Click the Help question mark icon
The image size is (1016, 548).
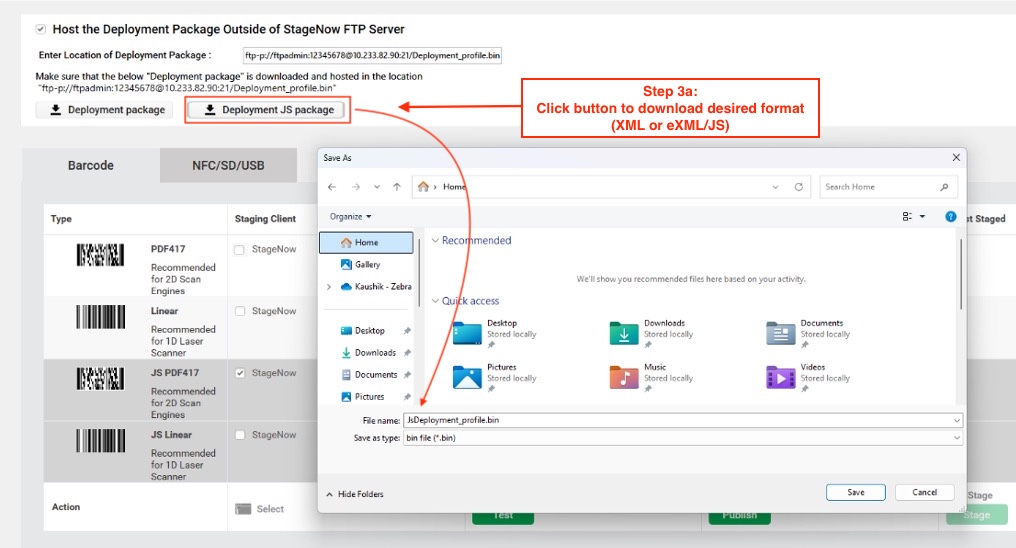[x=950, y=216]
